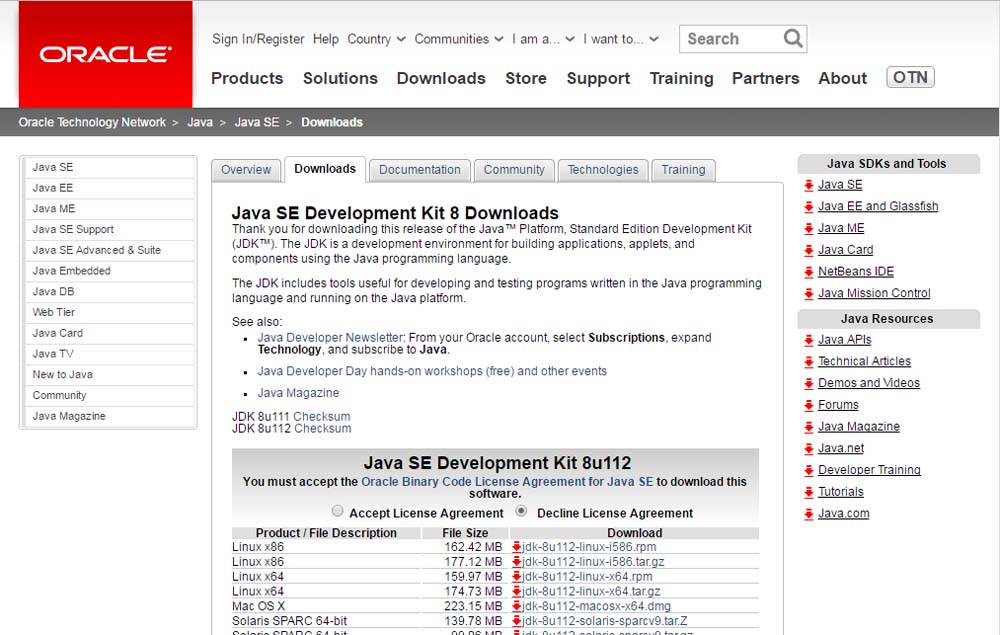The image size is (1000, 635).
Task: Open the Communities dropdown menu
Action: pos(458,39)
